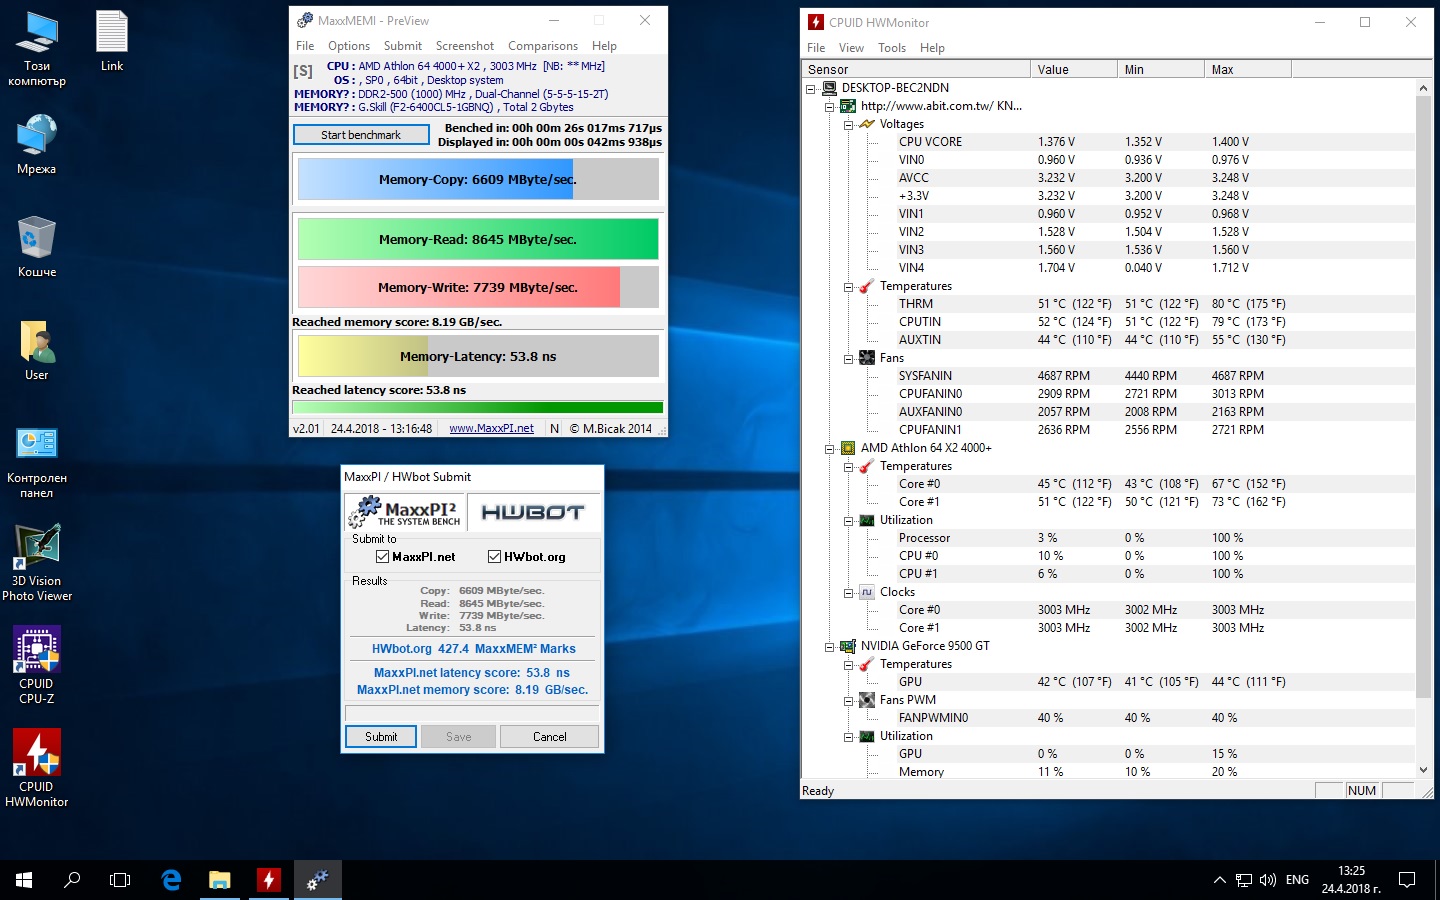Switch to MaxxMEM taskbar button
1440x900 pixels.
click(x=317, y=880)
